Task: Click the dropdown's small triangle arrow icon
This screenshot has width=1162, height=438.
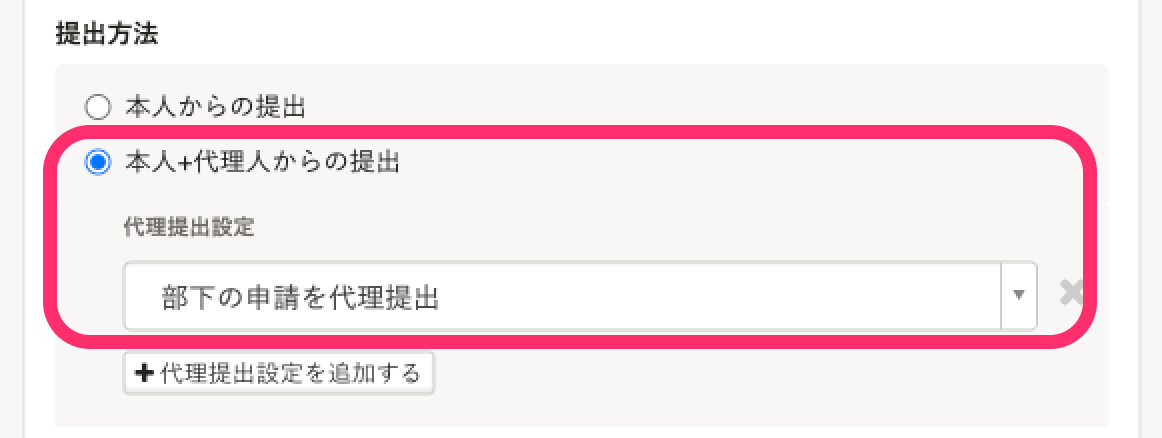Action: point(1018,296)
